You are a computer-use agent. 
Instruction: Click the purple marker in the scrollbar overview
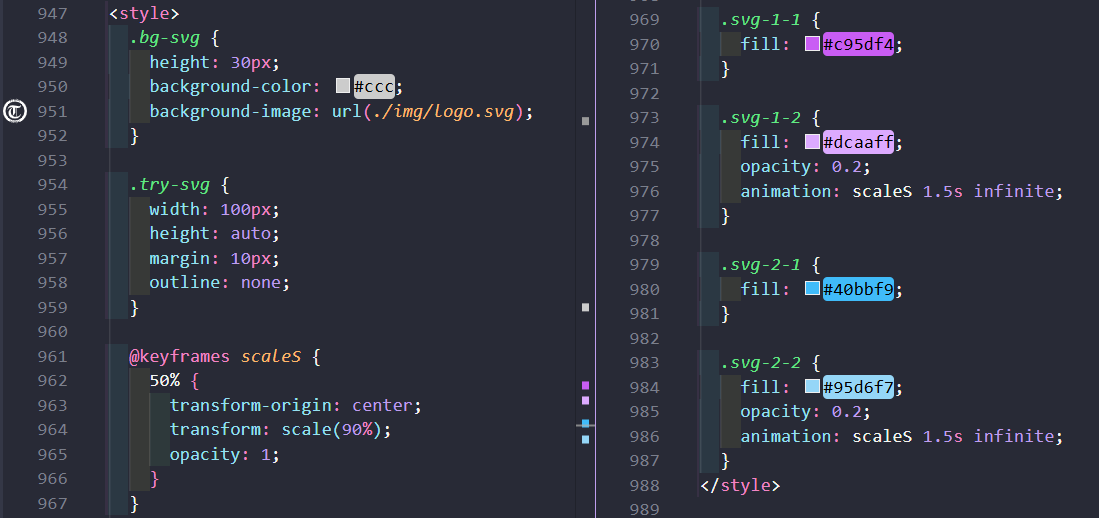tap(586, 385)
